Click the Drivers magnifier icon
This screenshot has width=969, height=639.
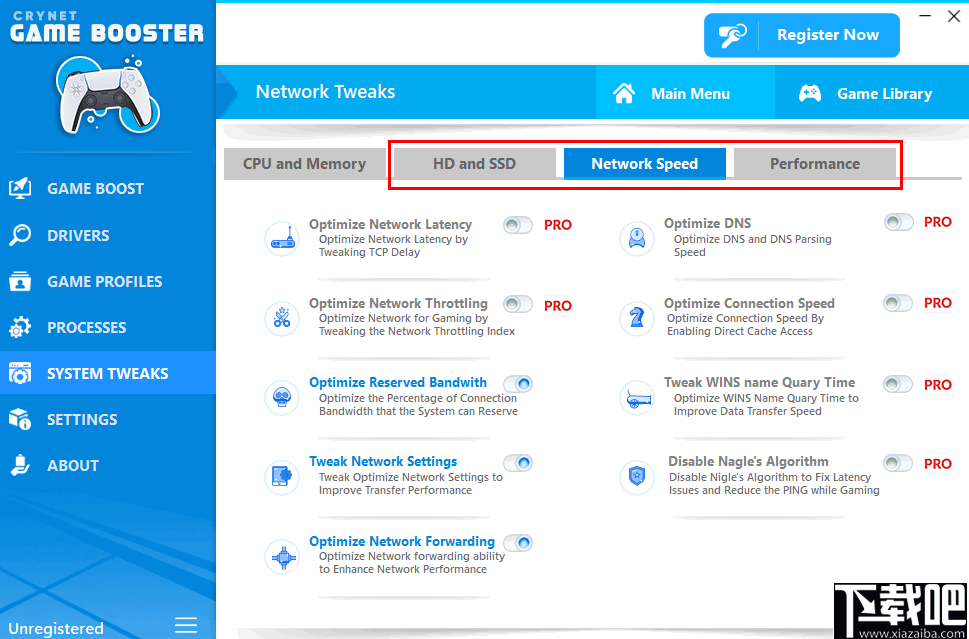tap(20, 235)
